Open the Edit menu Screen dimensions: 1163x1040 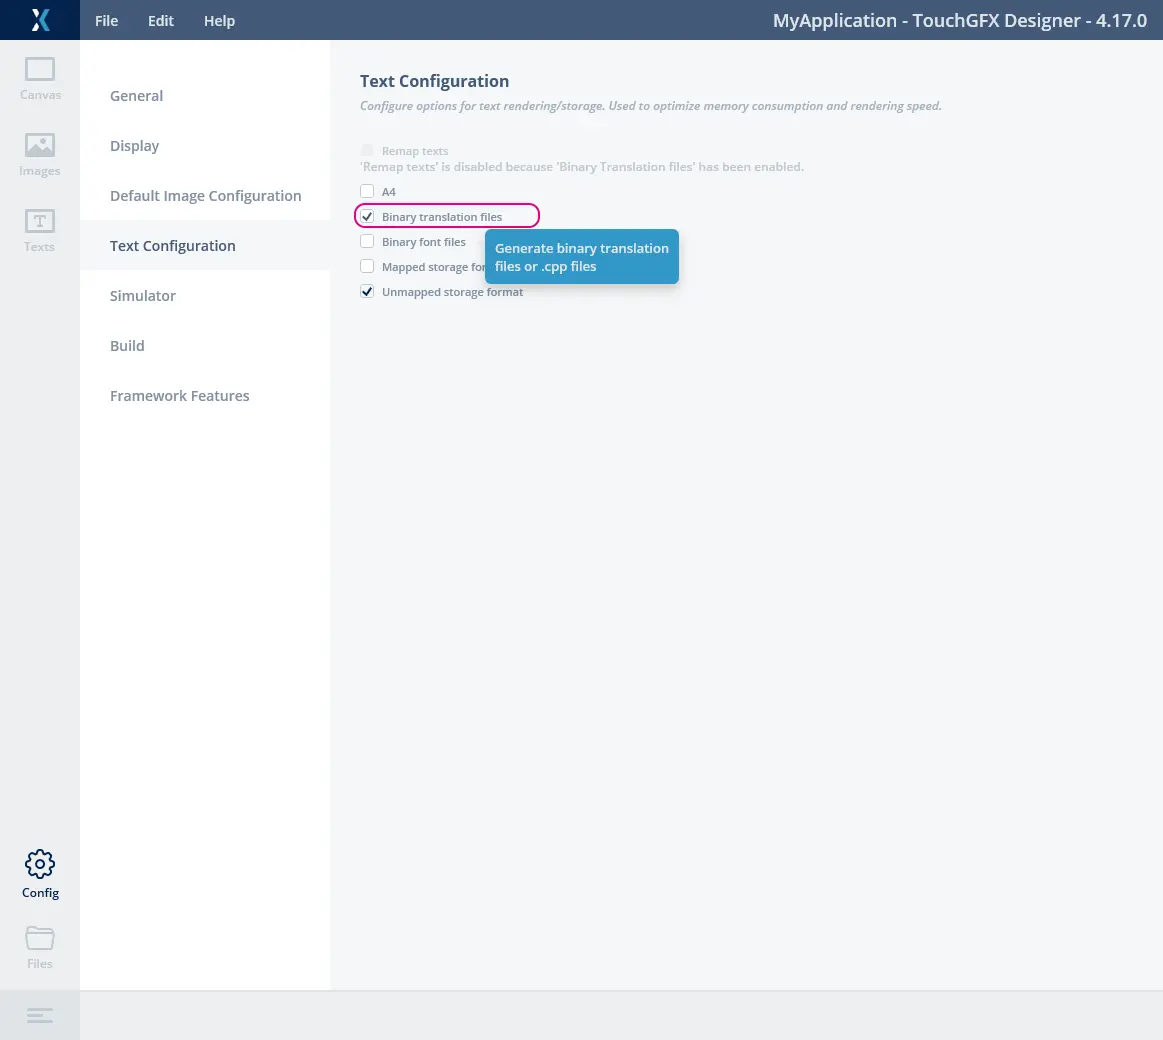(161, 21)
